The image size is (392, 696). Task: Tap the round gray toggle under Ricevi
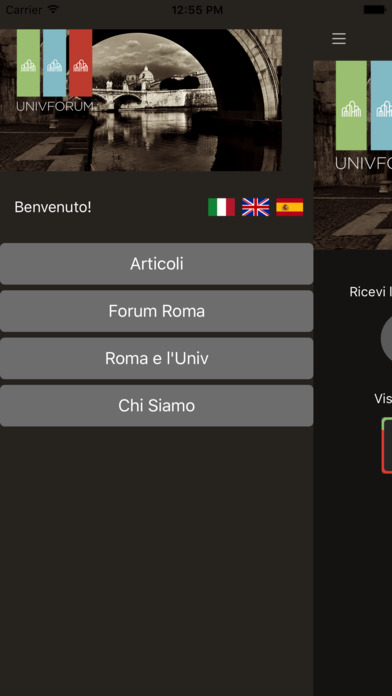(x=386, y=339)
